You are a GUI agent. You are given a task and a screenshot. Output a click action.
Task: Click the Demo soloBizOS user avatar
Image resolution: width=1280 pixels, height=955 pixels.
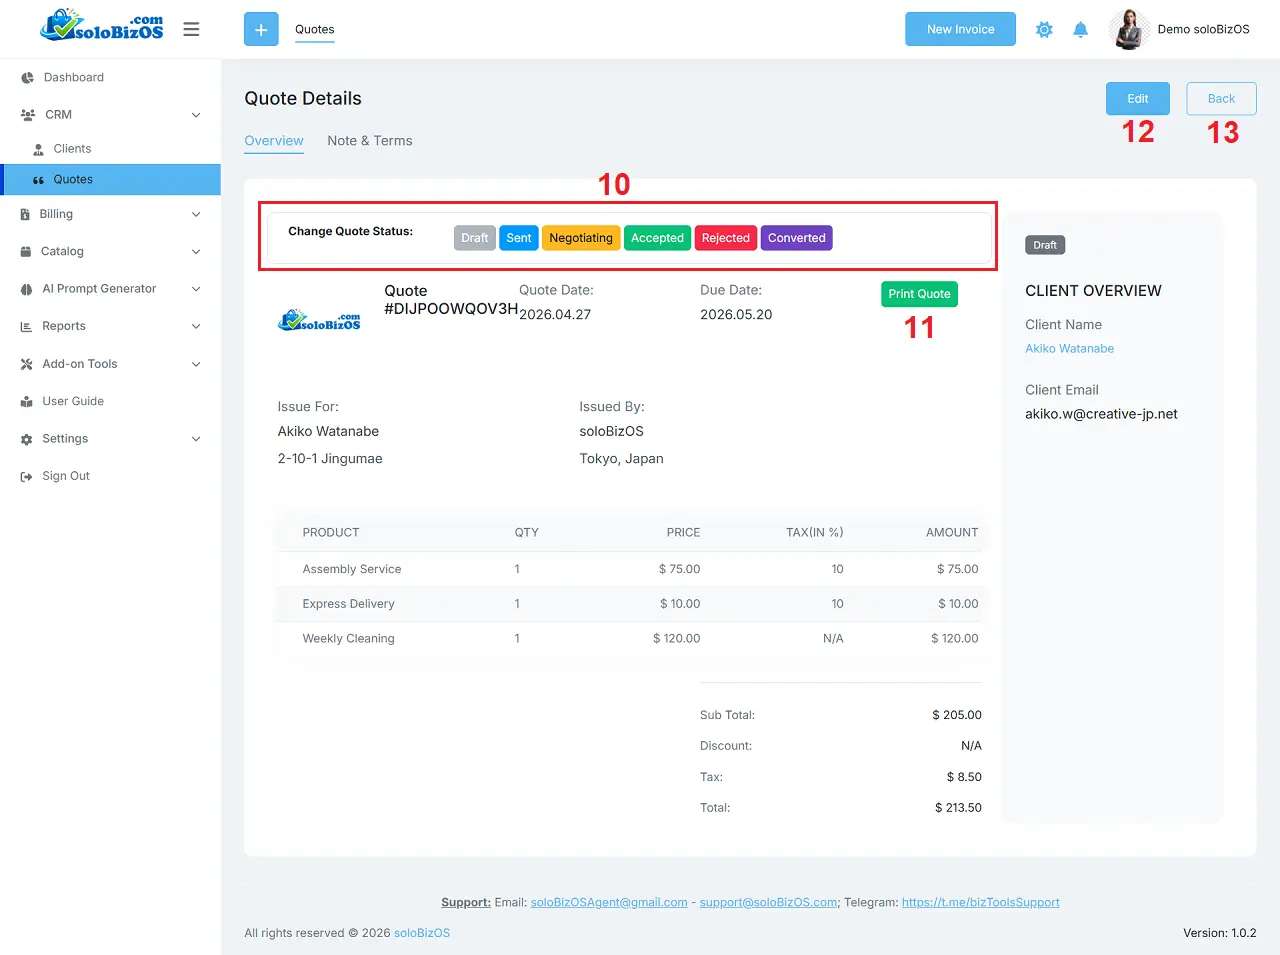click(x=1129, y=29)
